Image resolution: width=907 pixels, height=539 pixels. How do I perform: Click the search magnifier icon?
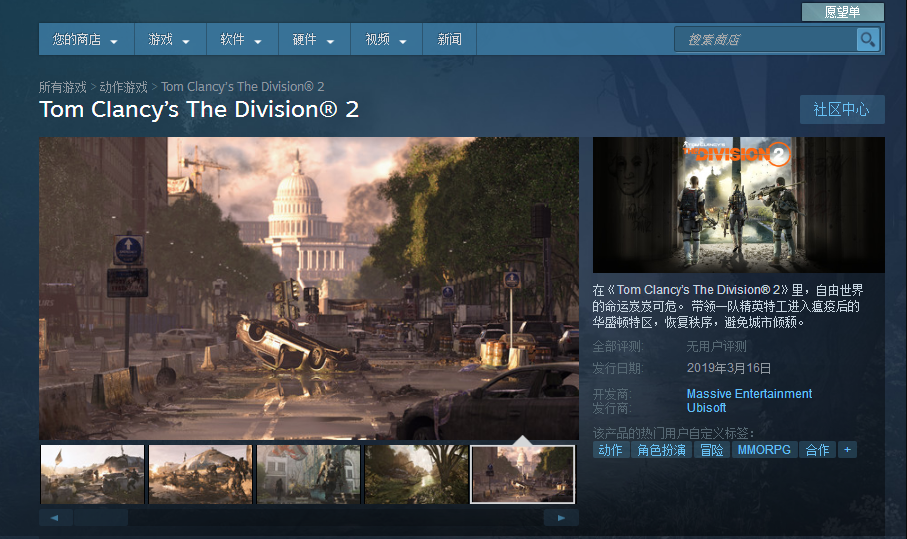[868, 39]
